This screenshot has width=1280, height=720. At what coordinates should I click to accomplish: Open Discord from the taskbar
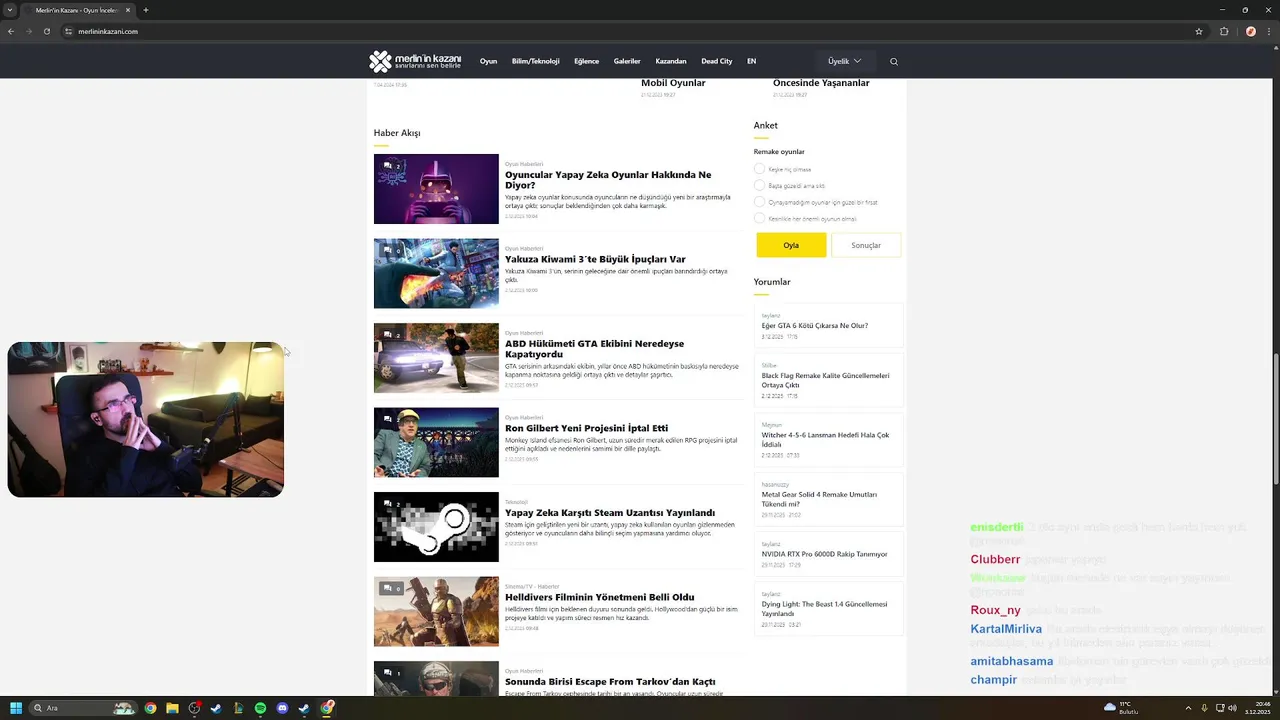282,708
